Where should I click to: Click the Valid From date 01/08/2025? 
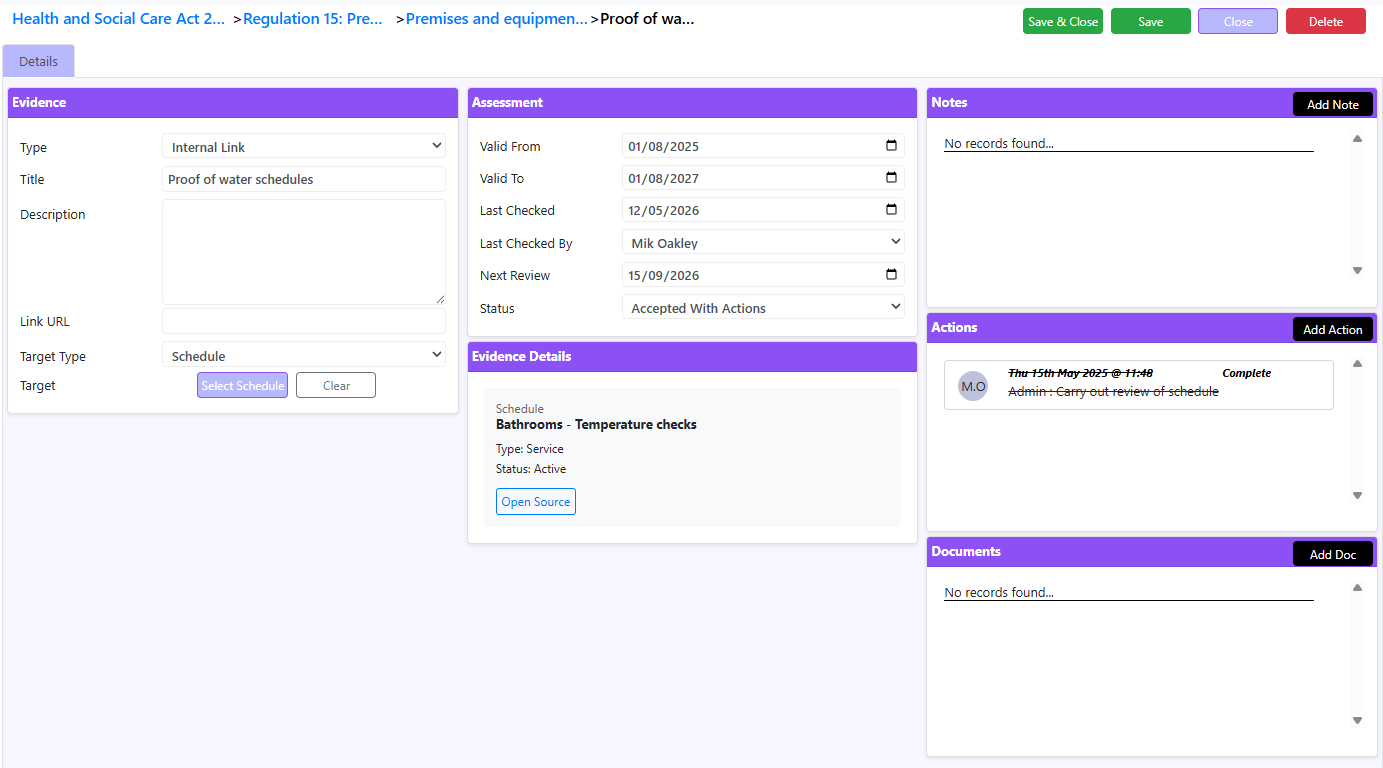pos(664,146)
